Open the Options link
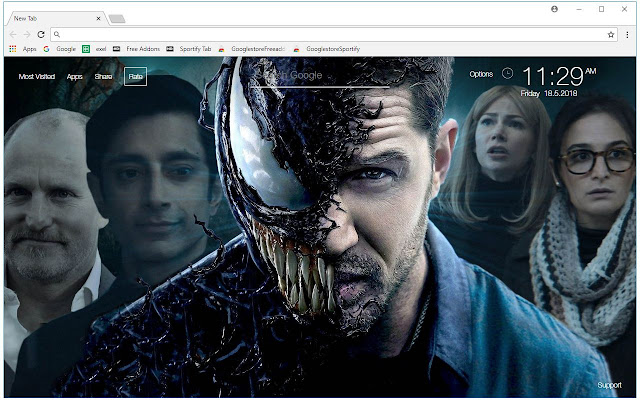Viewport: 640px width, 400px height. click(x=481, y=74)
